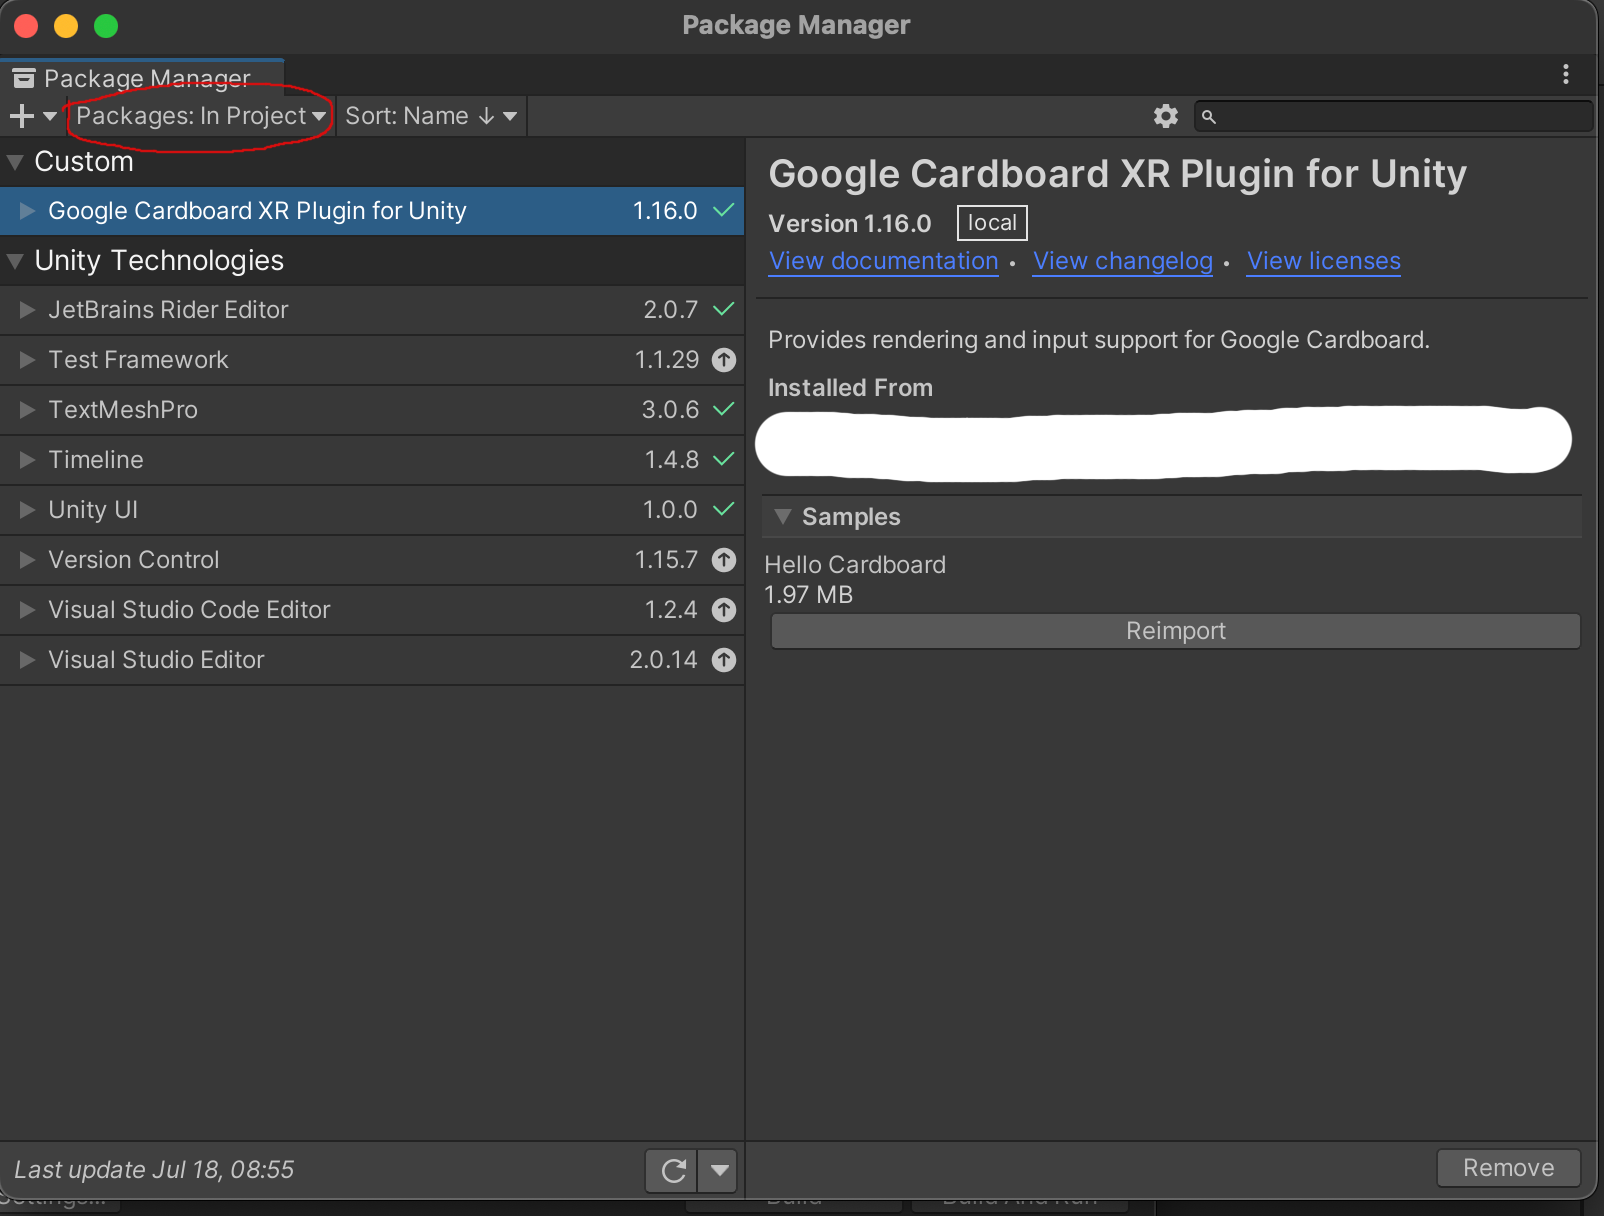Viewport: 1604px width, 1216px height.
Task: Click the update icon next to Version Control
Action: pos(725,560)
